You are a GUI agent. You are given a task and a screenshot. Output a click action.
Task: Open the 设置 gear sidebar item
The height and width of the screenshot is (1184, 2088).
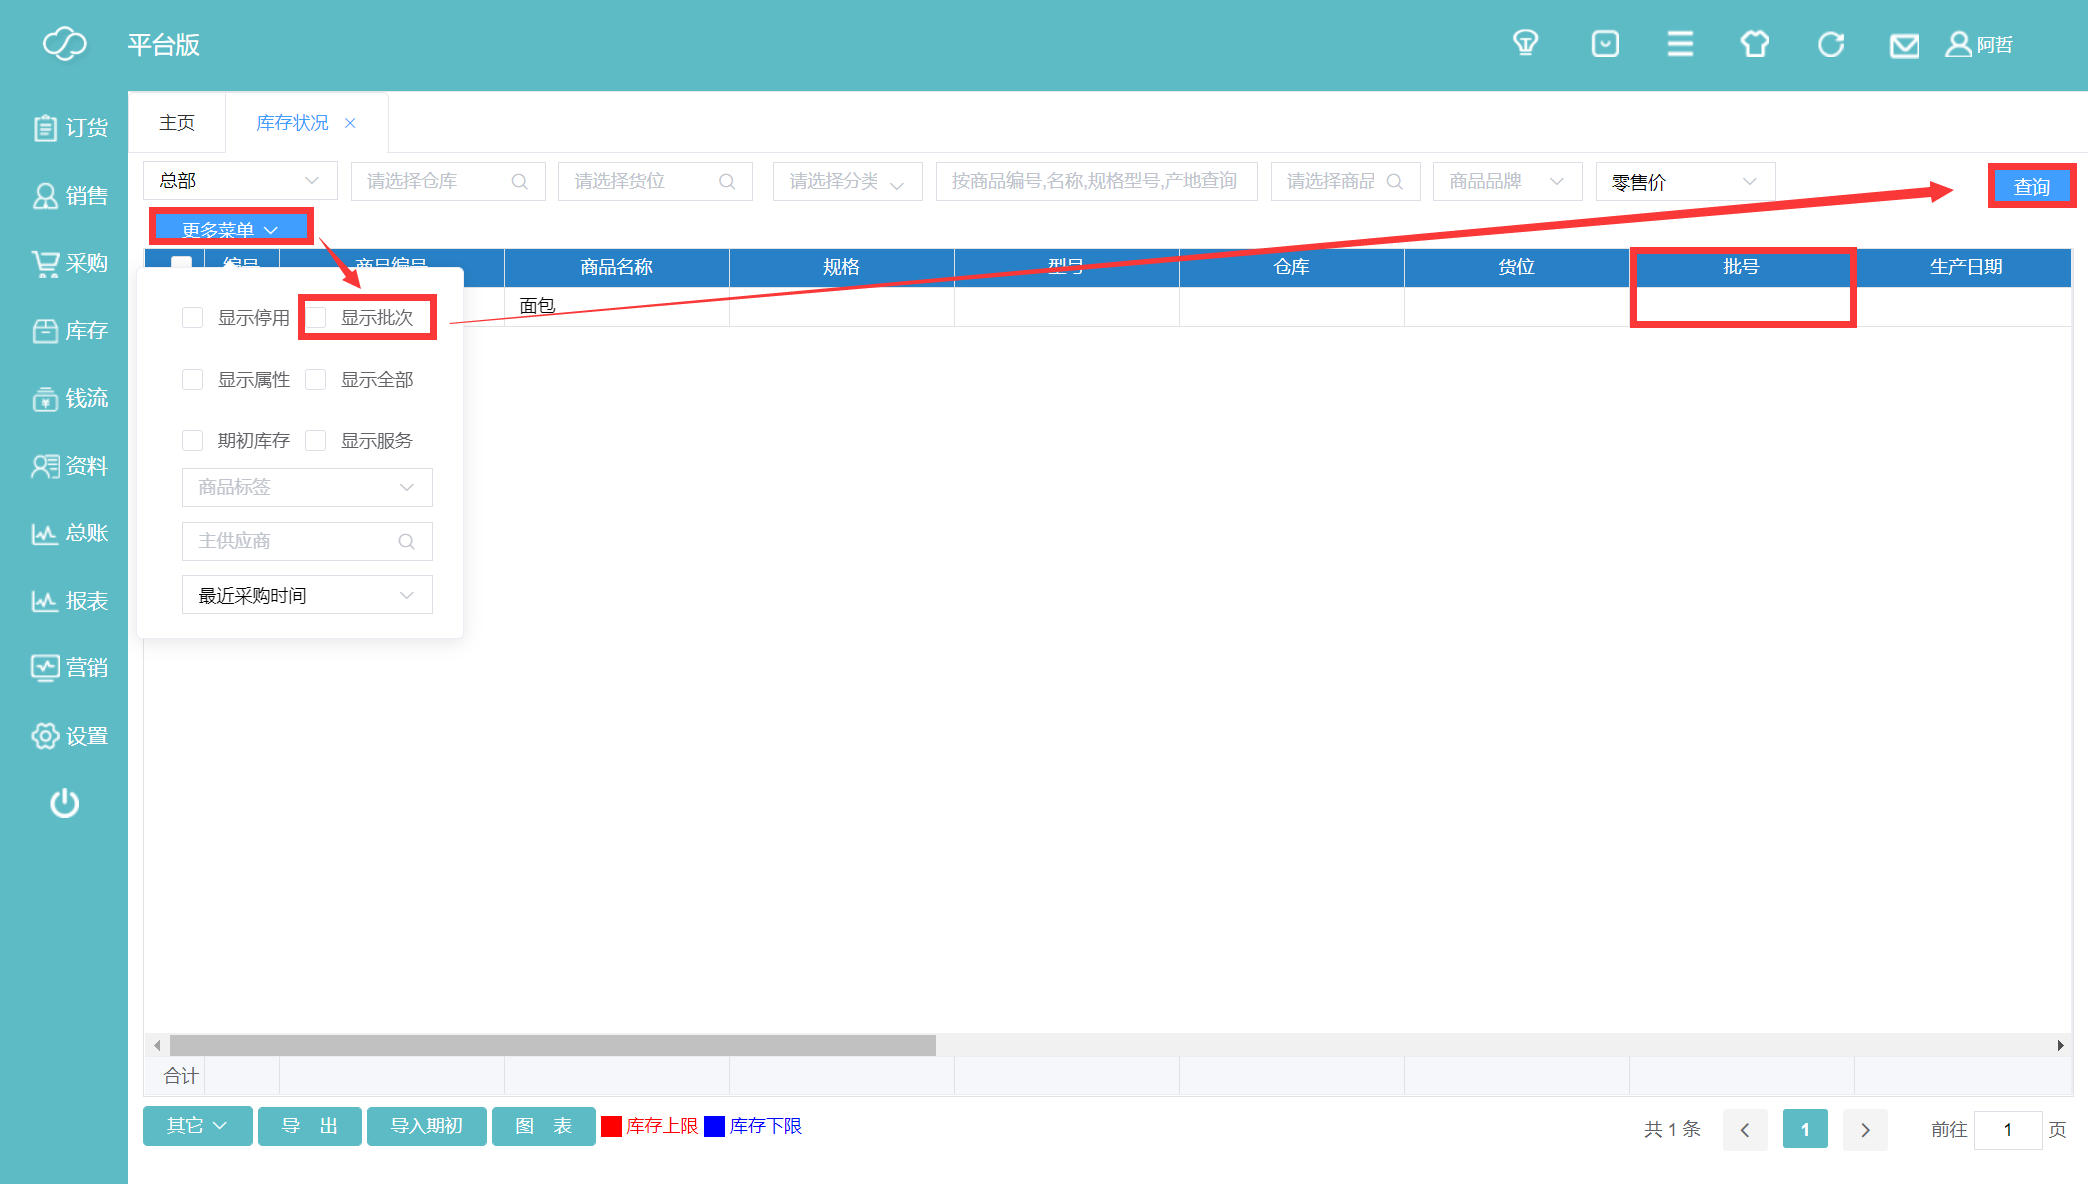click(x=70, y=736)
